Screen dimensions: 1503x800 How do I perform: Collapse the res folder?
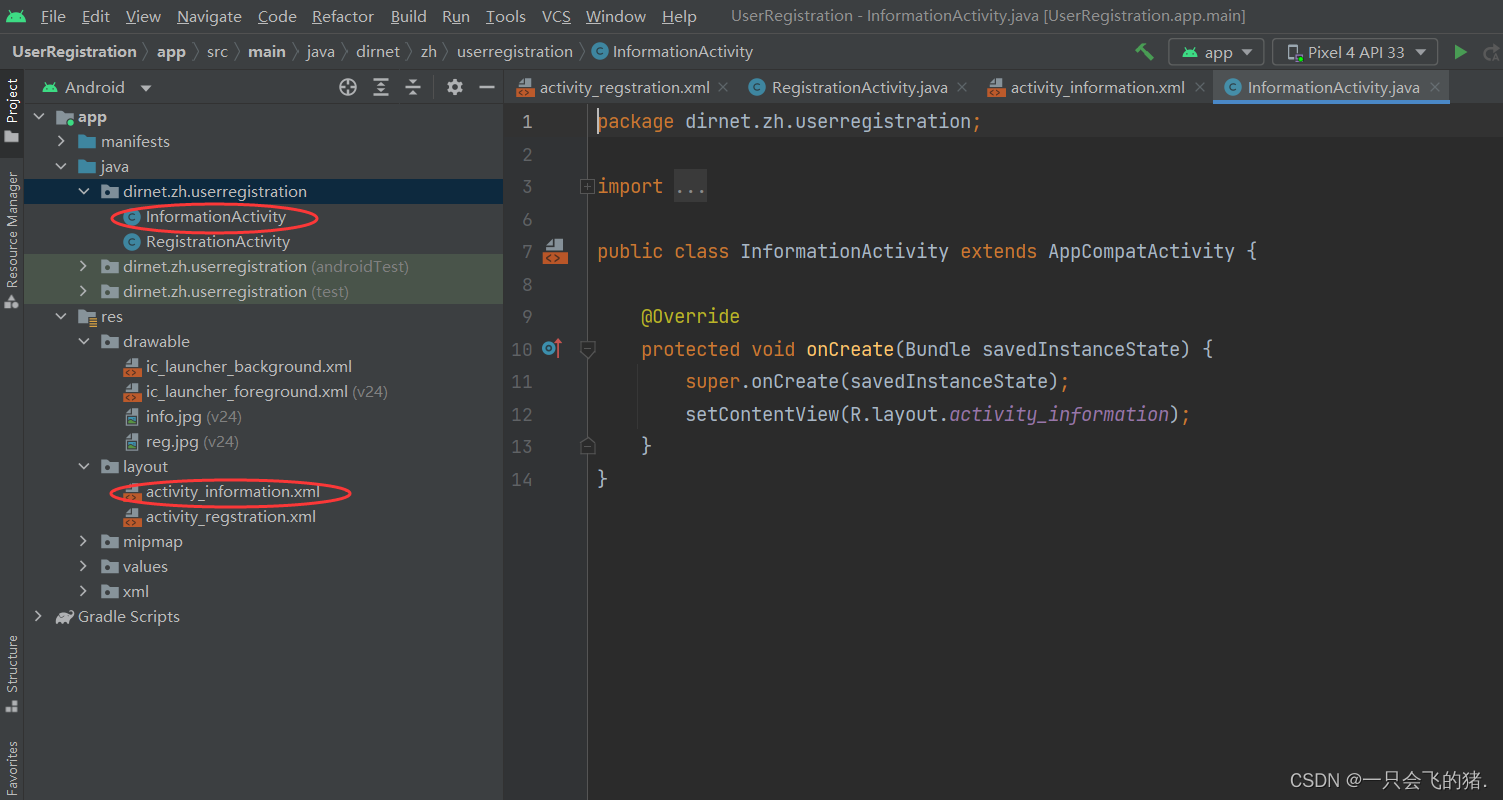pyautogui.click(x=62, y=317)
